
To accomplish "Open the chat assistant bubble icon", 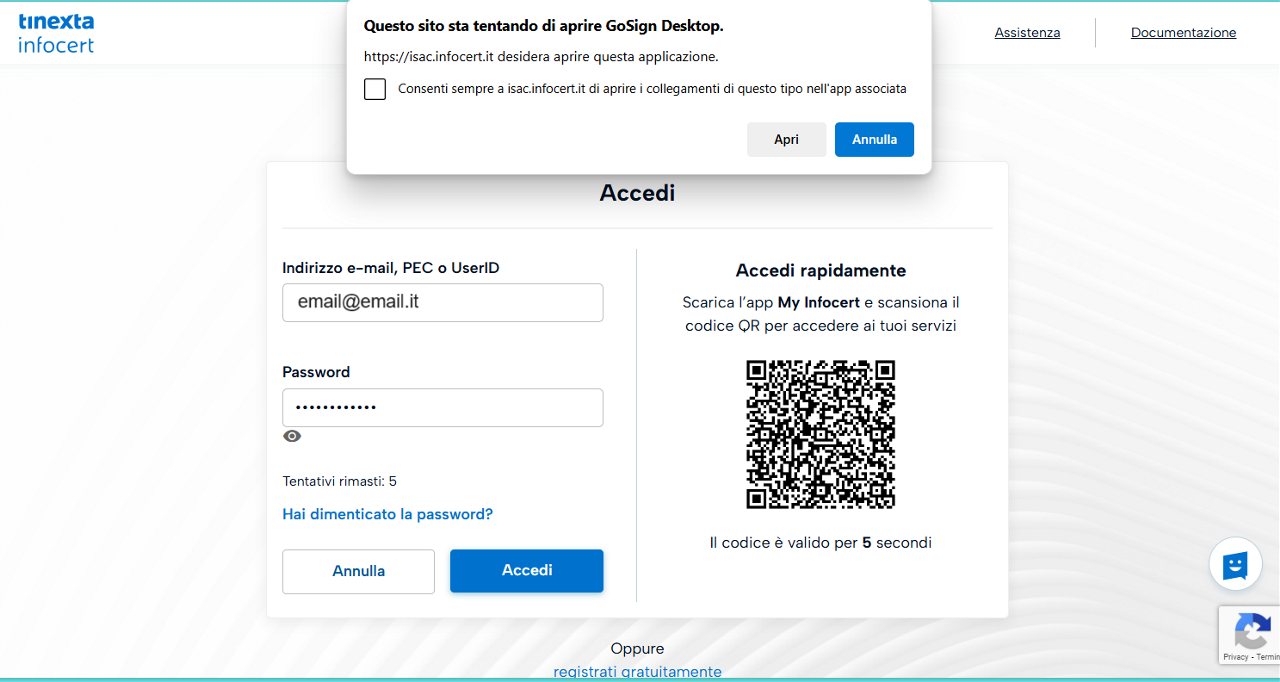I will pyautogui.click(x=1235, y=565).
